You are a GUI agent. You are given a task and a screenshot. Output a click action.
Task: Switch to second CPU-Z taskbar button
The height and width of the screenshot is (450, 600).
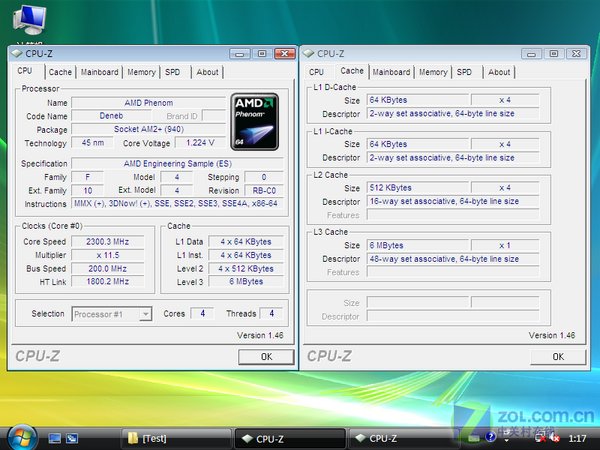coord(402,439)
